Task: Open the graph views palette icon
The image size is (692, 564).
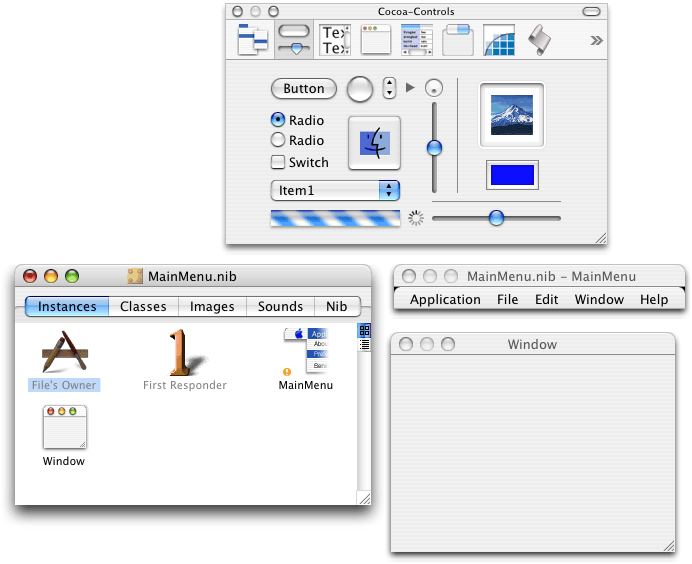Action: tap(499, 40)
